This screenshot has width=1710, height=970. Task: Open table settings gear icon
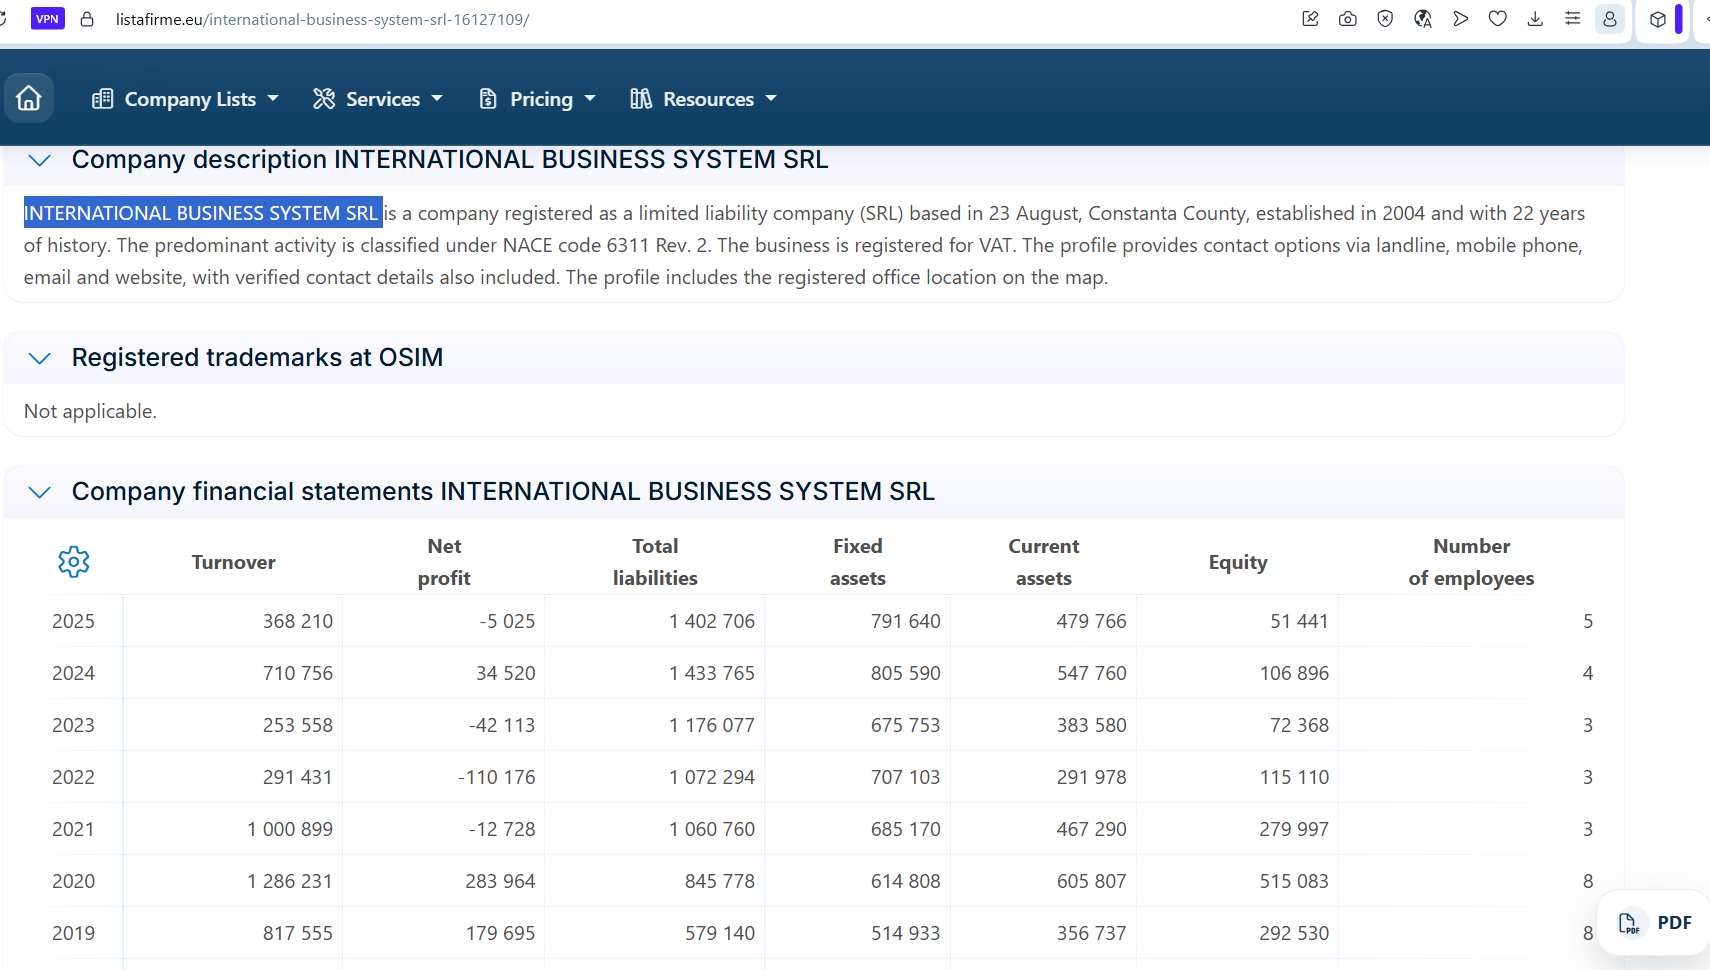click(x=74, y=562)
